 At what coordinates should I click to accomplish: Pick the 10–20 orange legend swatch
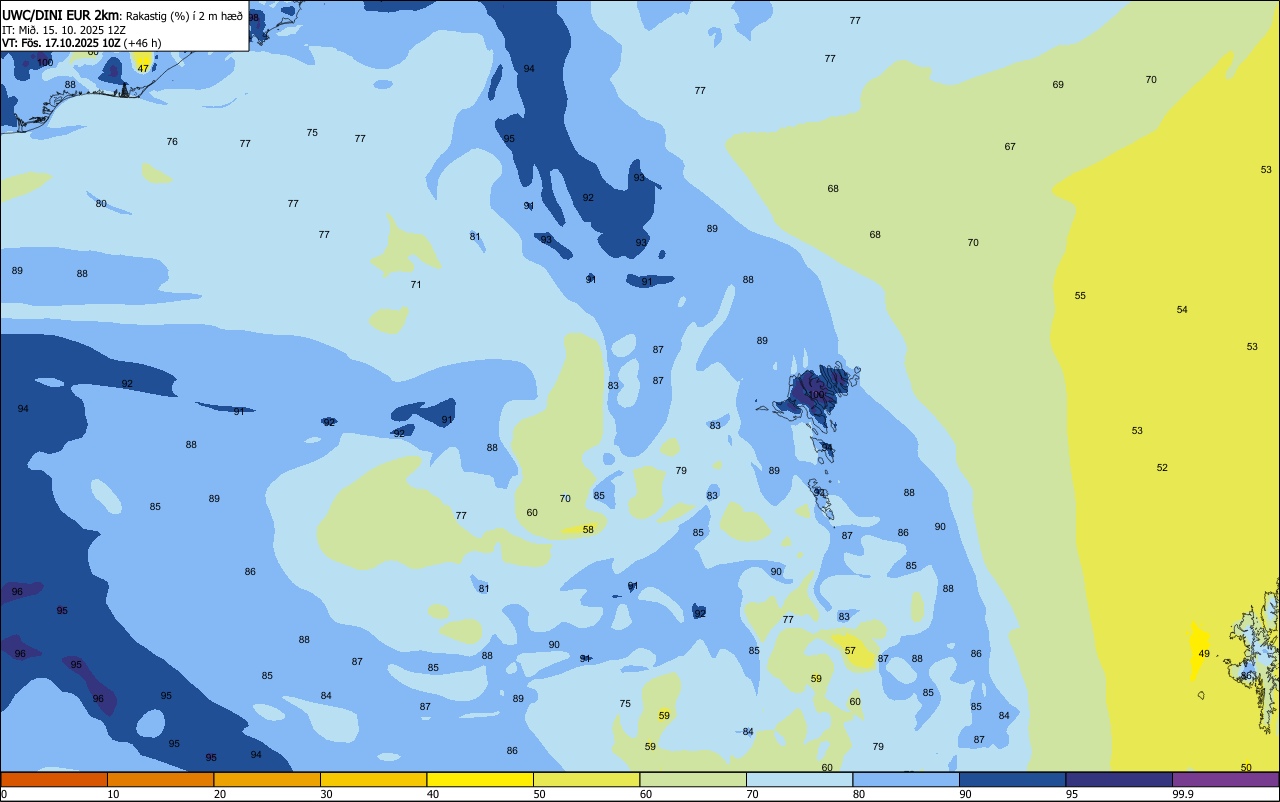(x=160, y=779)
